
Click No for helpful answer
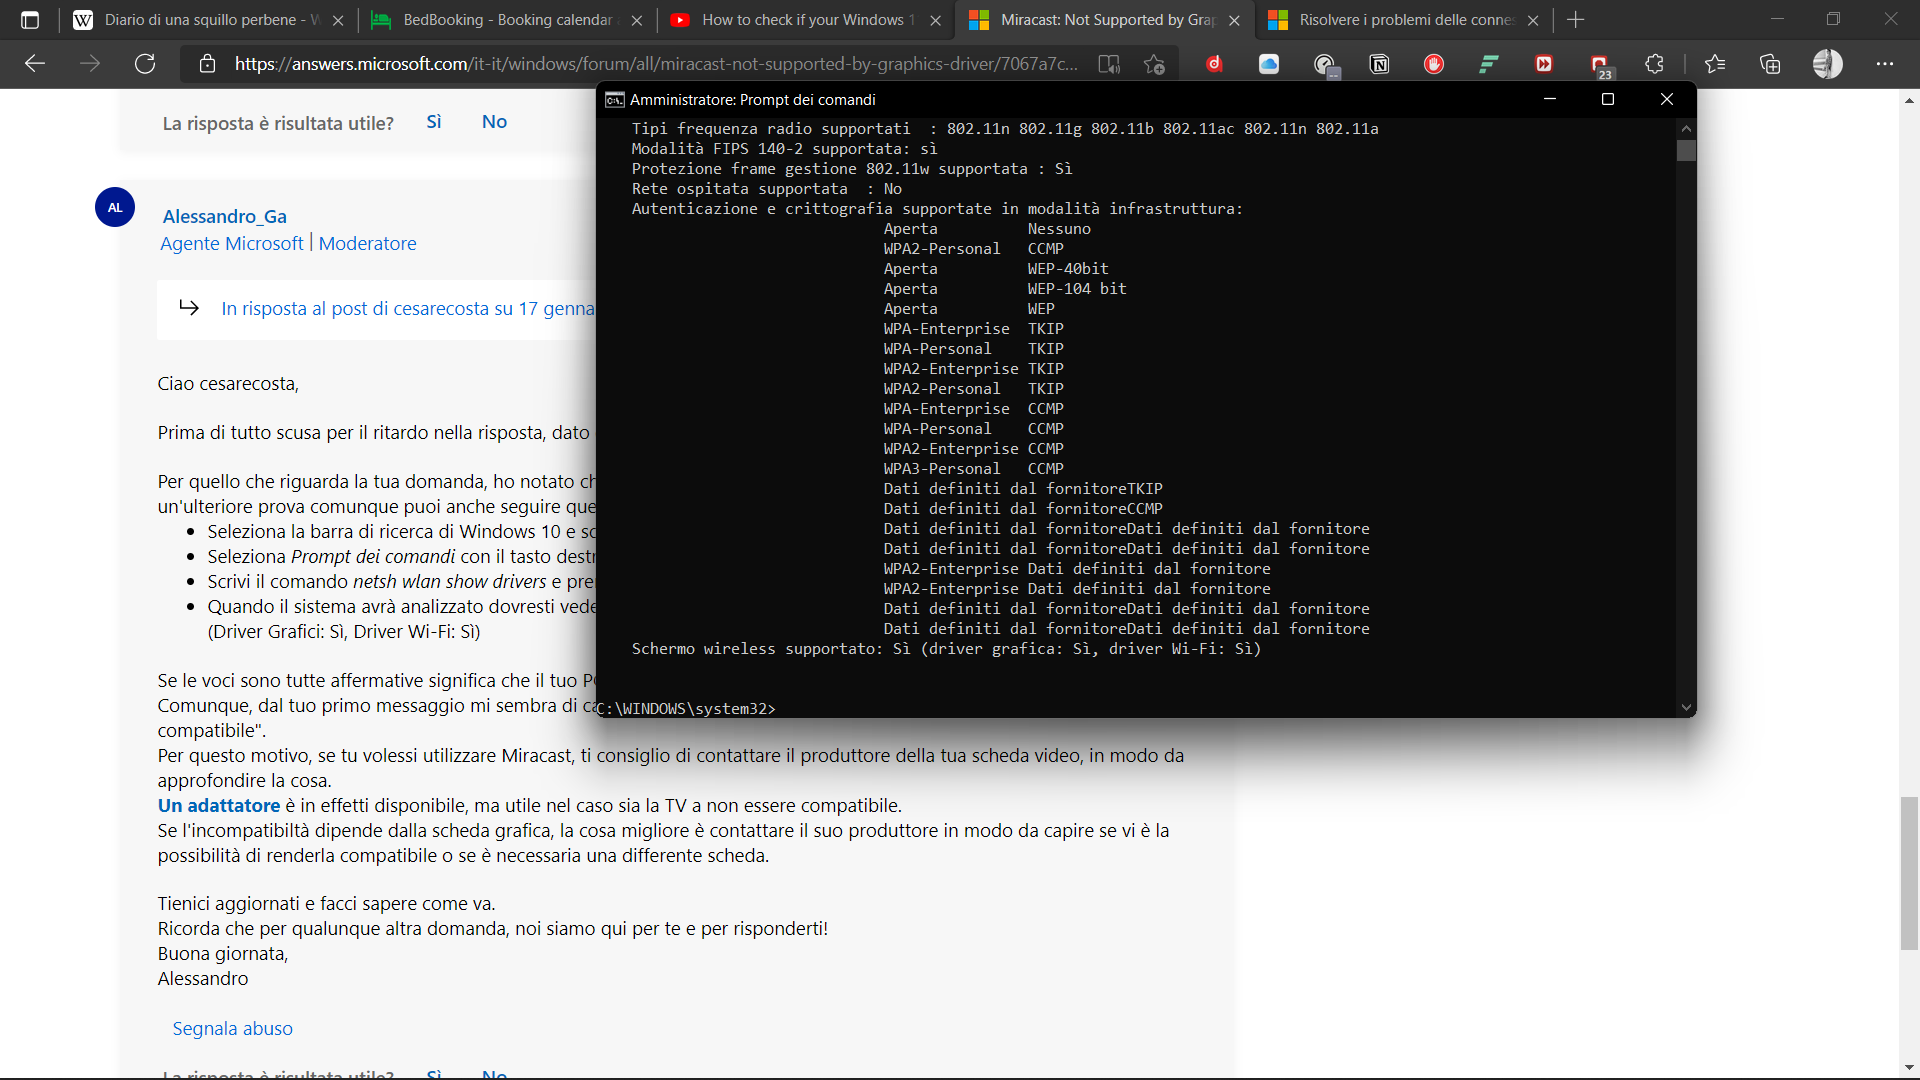pyautogui.click(x=494, y=122)
